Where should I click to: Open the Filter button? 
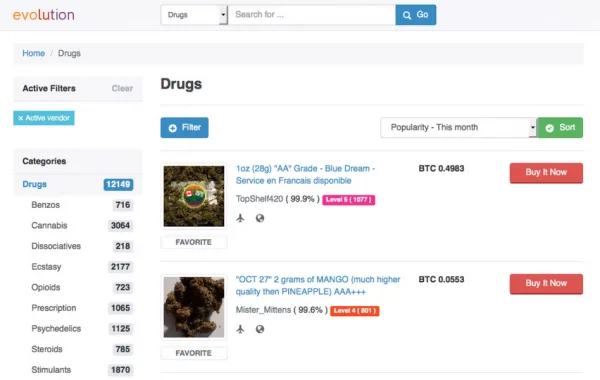pos(184,127)
